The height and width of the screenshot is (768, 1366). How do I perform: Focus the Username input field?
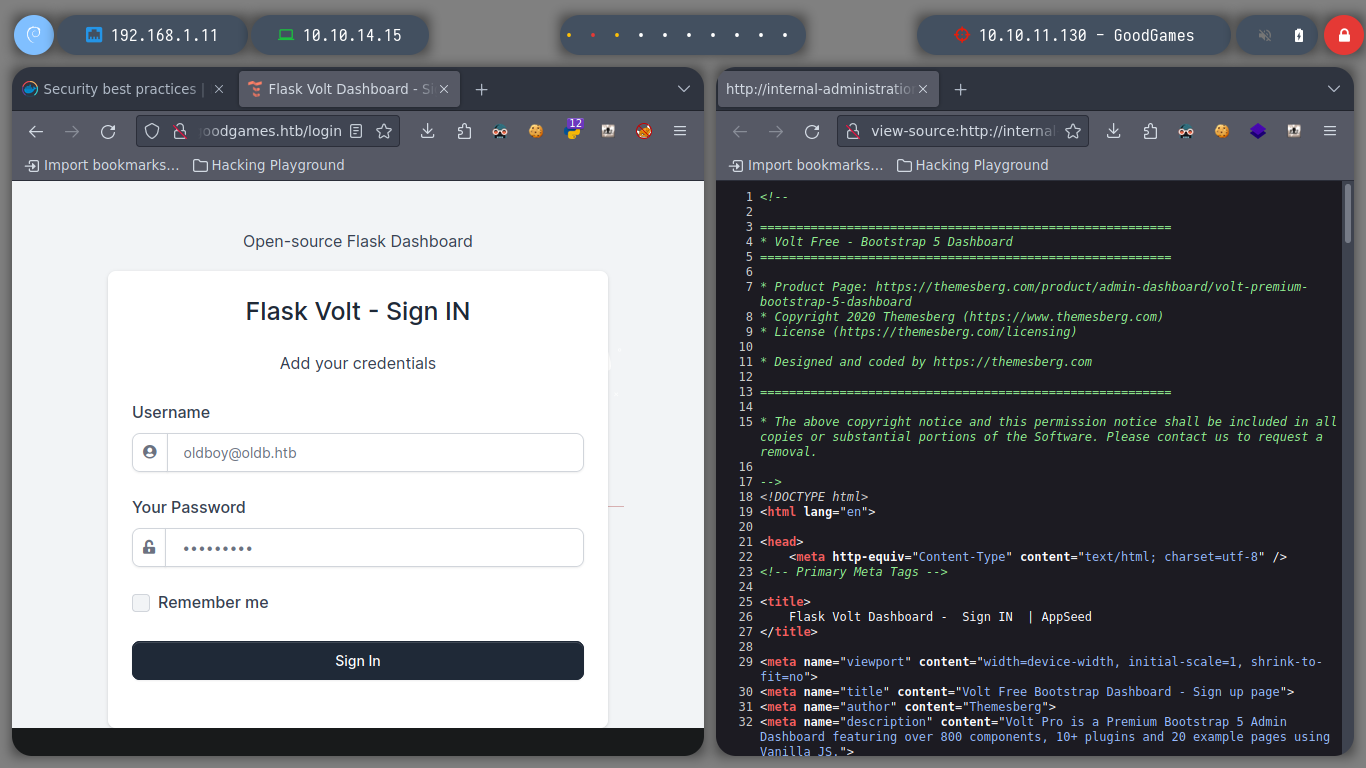tap(358, 452)
